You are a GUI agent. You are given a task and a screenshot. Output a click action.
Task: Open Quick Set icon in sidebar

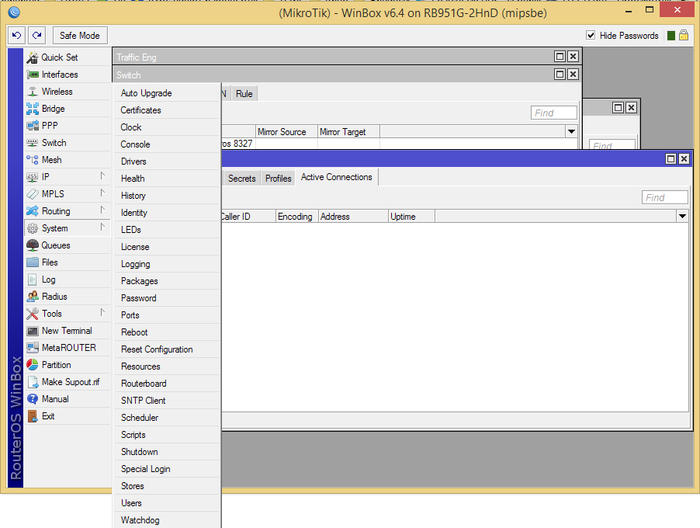(x=32, y=58)
